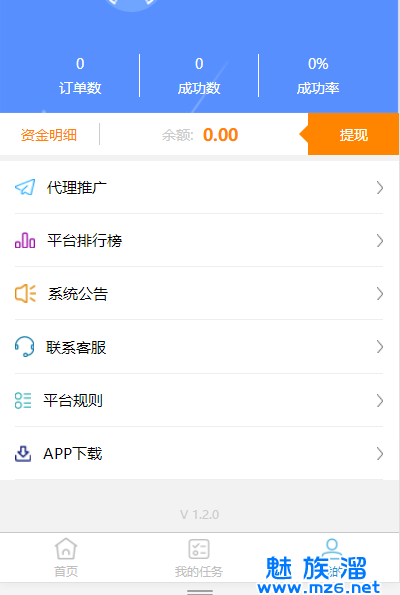Viewport: 400px width, 595px height.
Task: Open the 资金明细 link
Action: click(x=49, y=135)
